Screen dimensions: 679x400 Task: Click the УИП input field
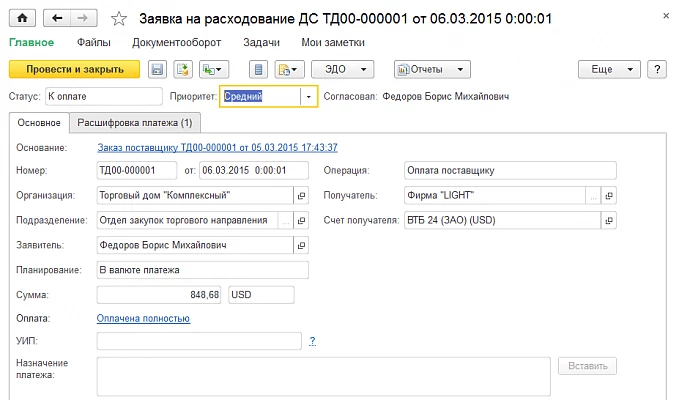point(199,341)
